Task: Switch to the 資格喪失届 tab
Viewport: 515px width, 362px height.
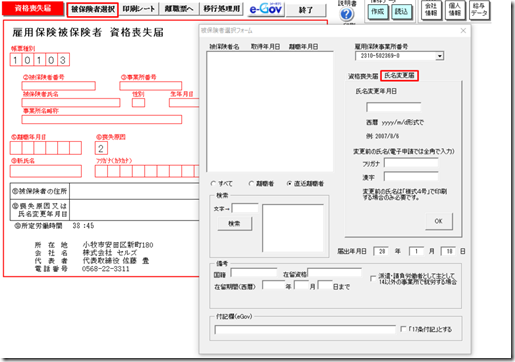Action: point(363,76)
